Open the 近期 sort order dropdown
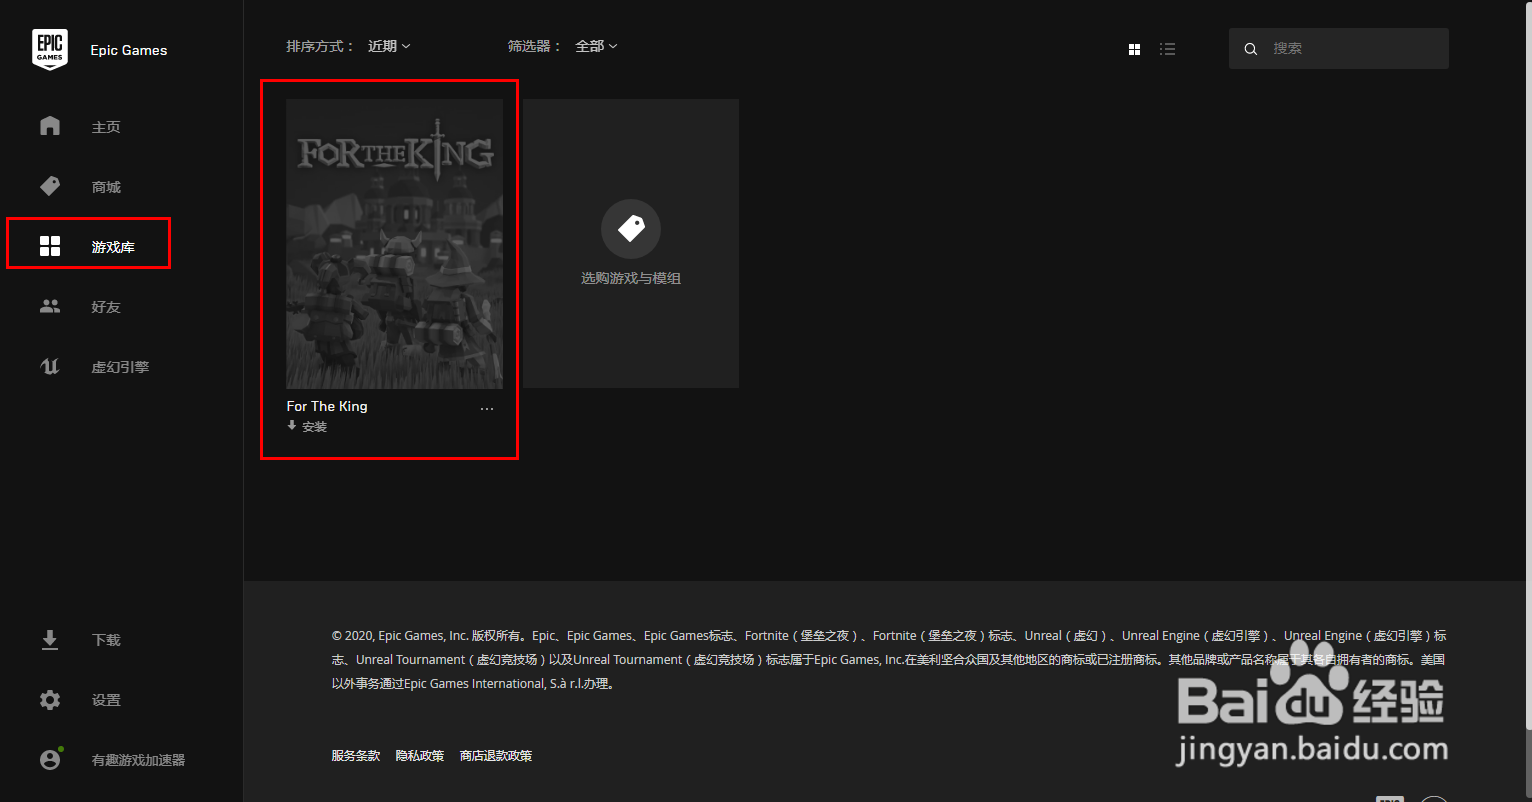 (x=388, y=45)
